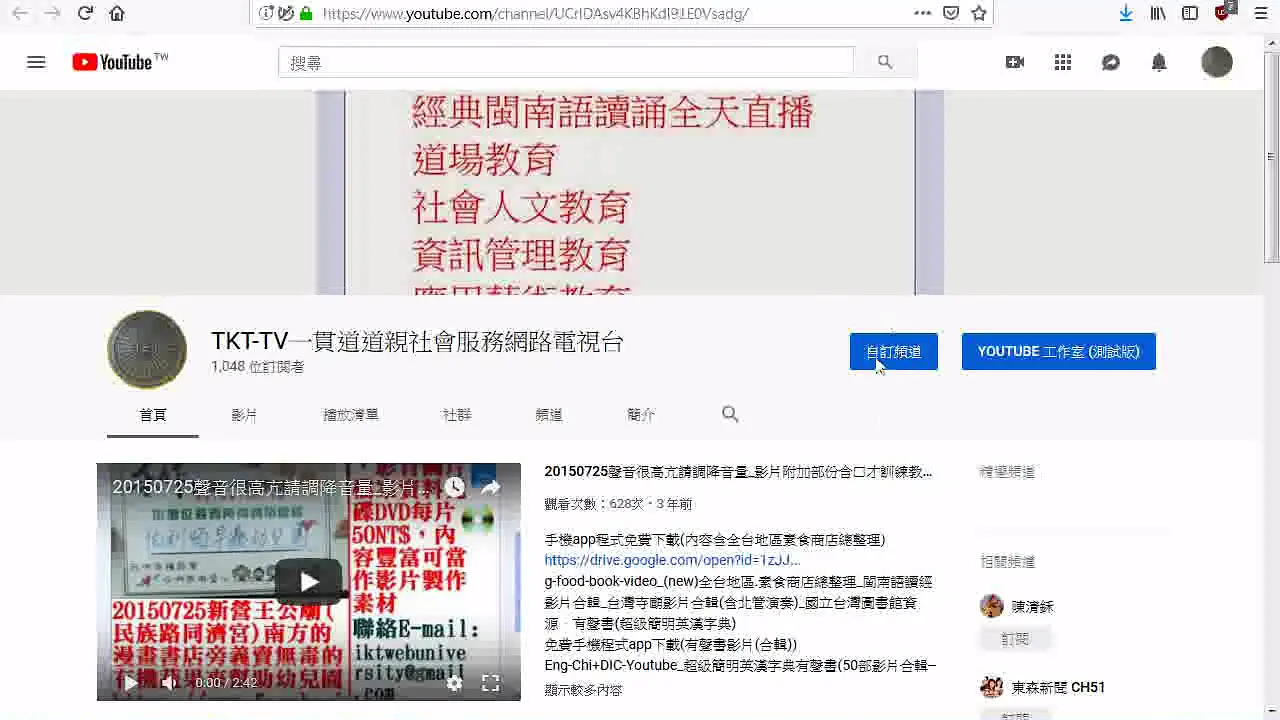Select the 首頁 channel tab
Viewport: 1280px width, 720px height.
tap(153, 415)
